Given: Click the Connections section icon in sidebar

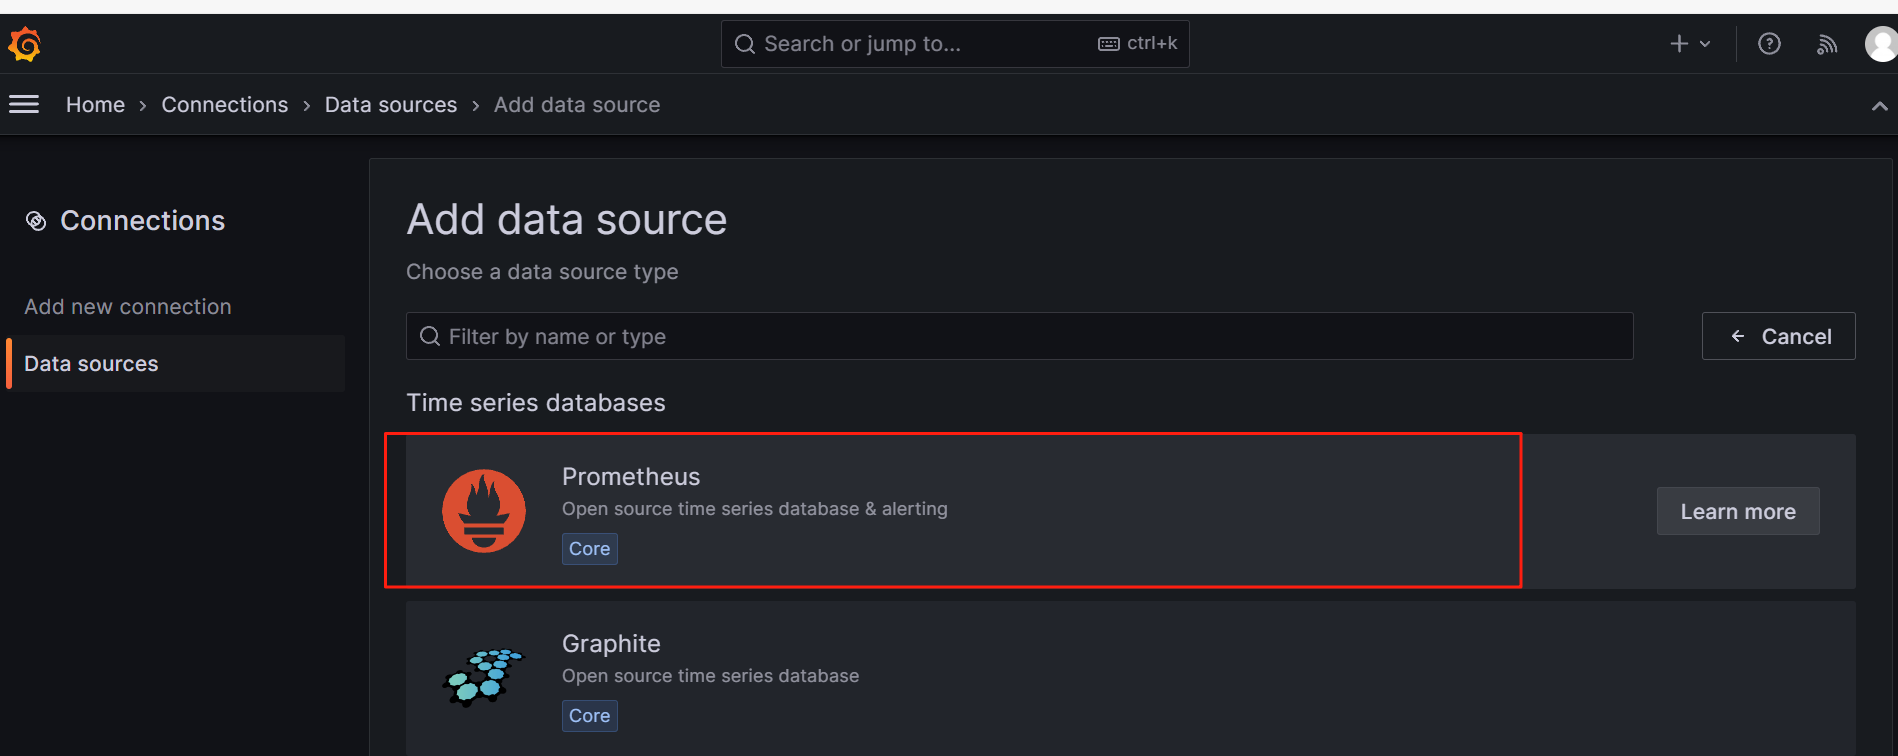Looking at the screenshot, I should pos(36,221).
